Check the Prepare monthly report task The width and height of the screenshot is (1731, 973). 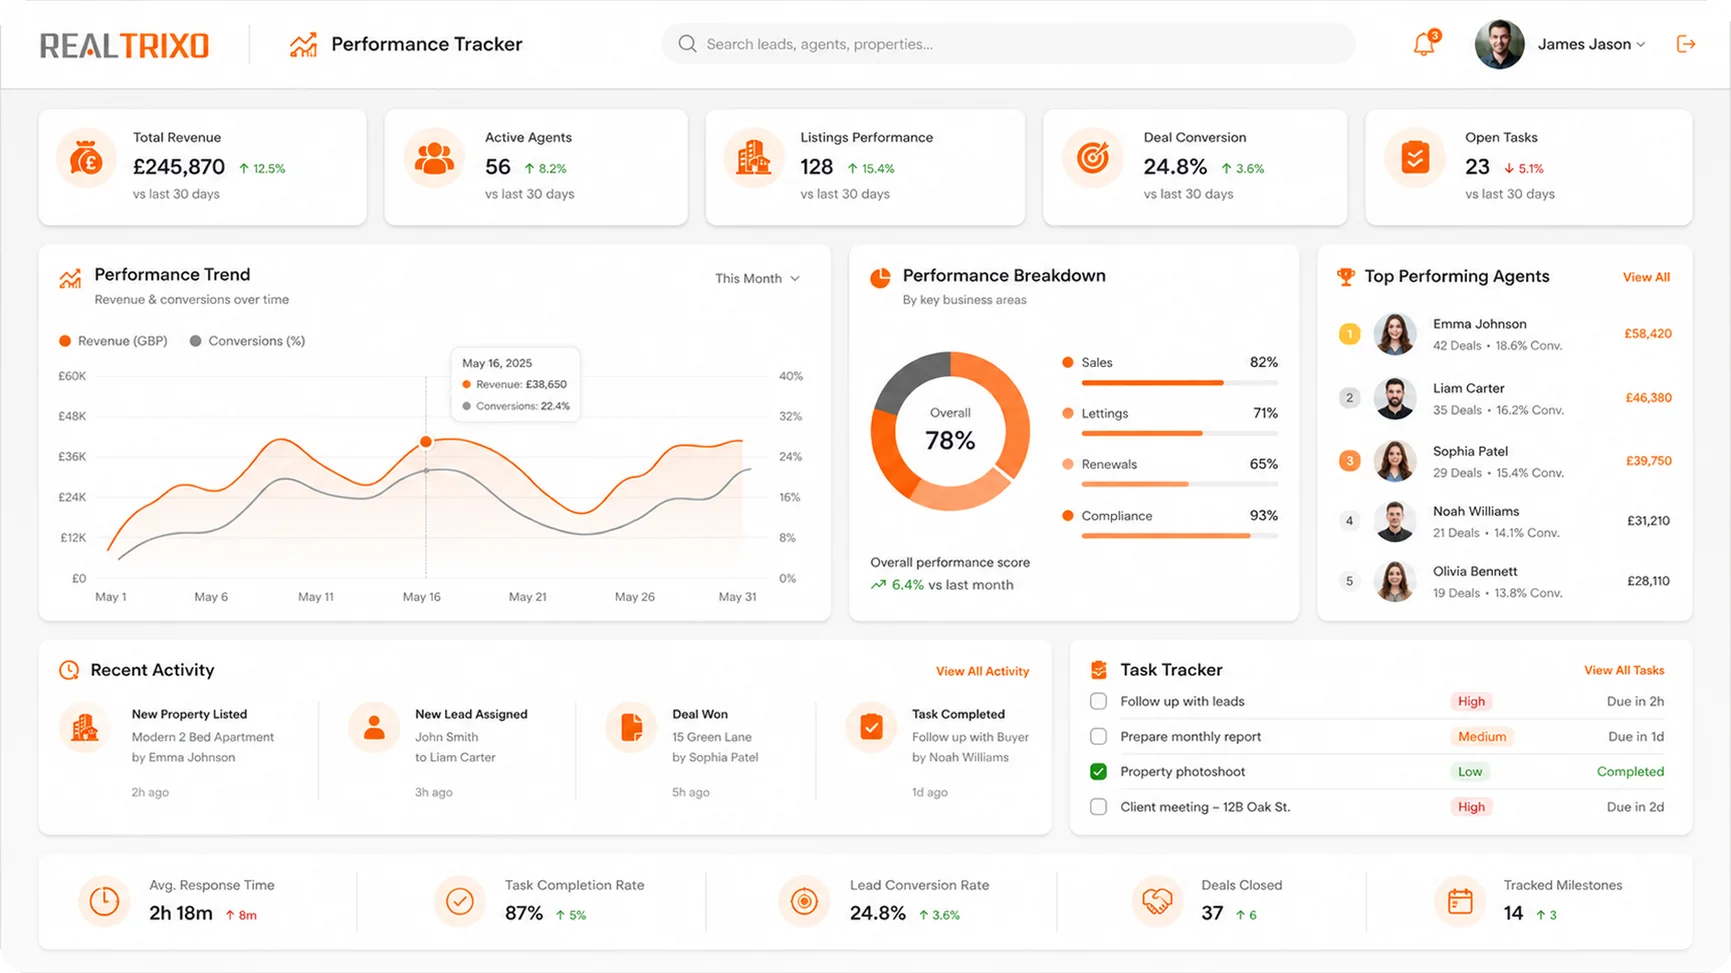[x=1098, y=736]
